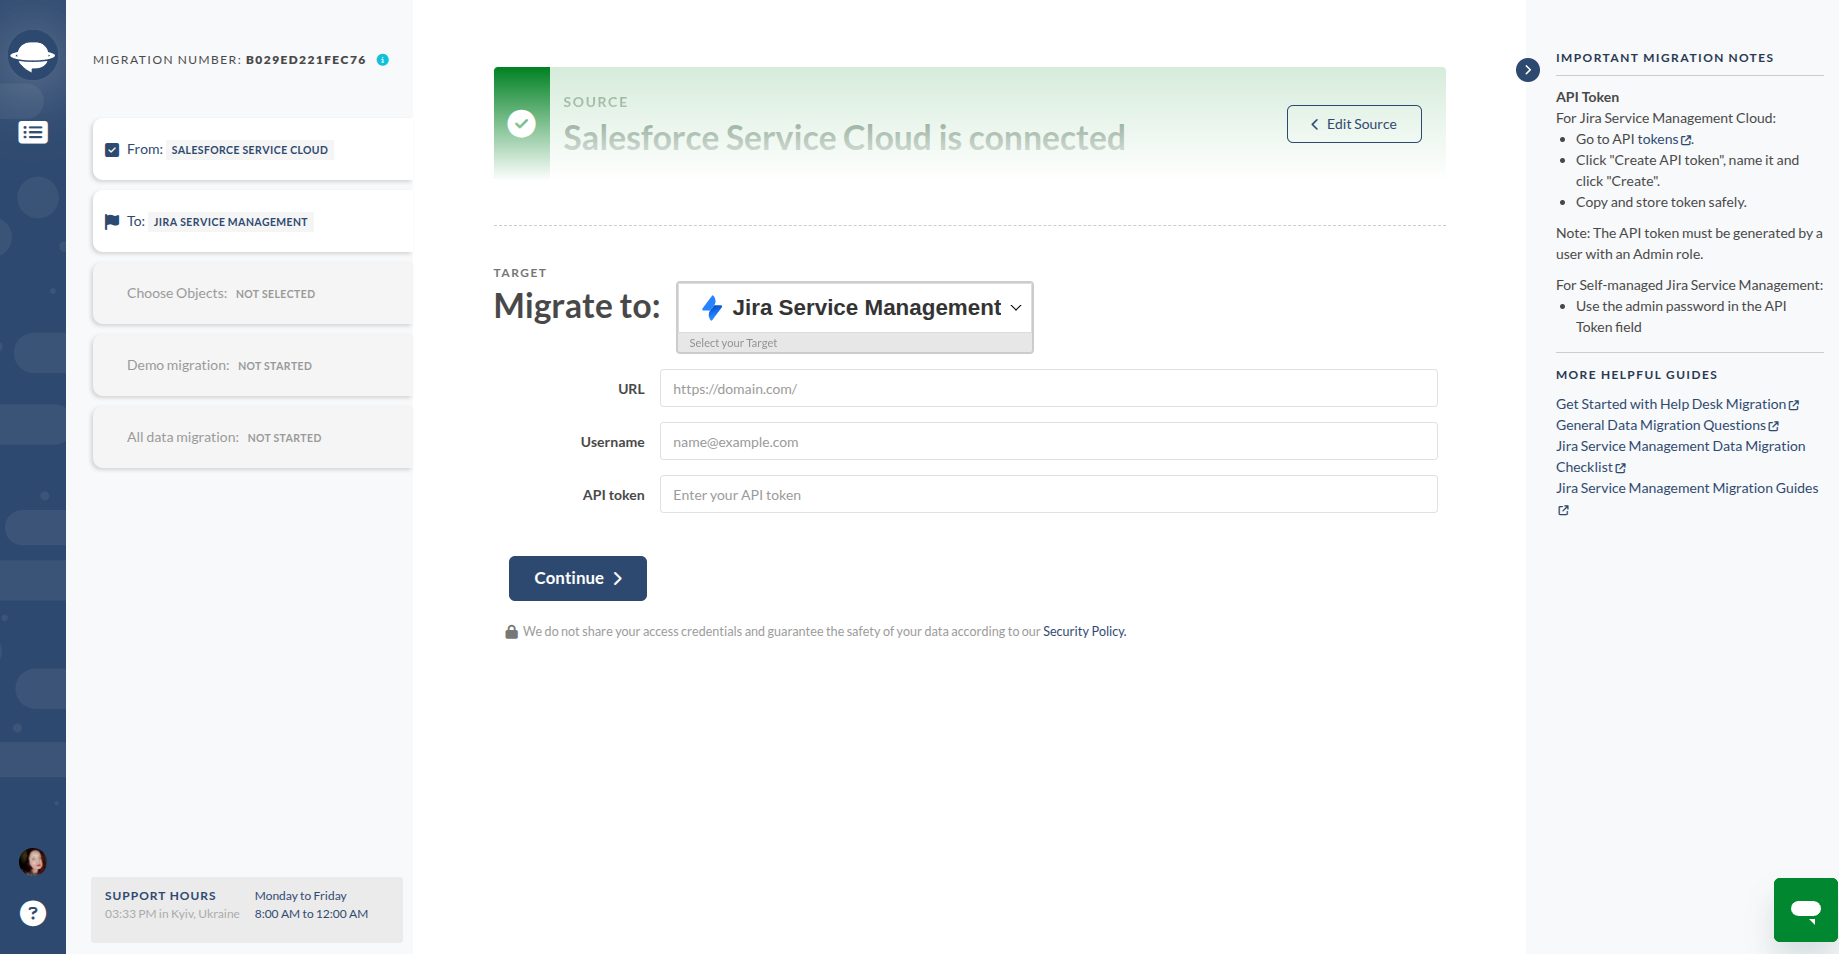Click the Continue button
1839x954 pixels.
577,578
